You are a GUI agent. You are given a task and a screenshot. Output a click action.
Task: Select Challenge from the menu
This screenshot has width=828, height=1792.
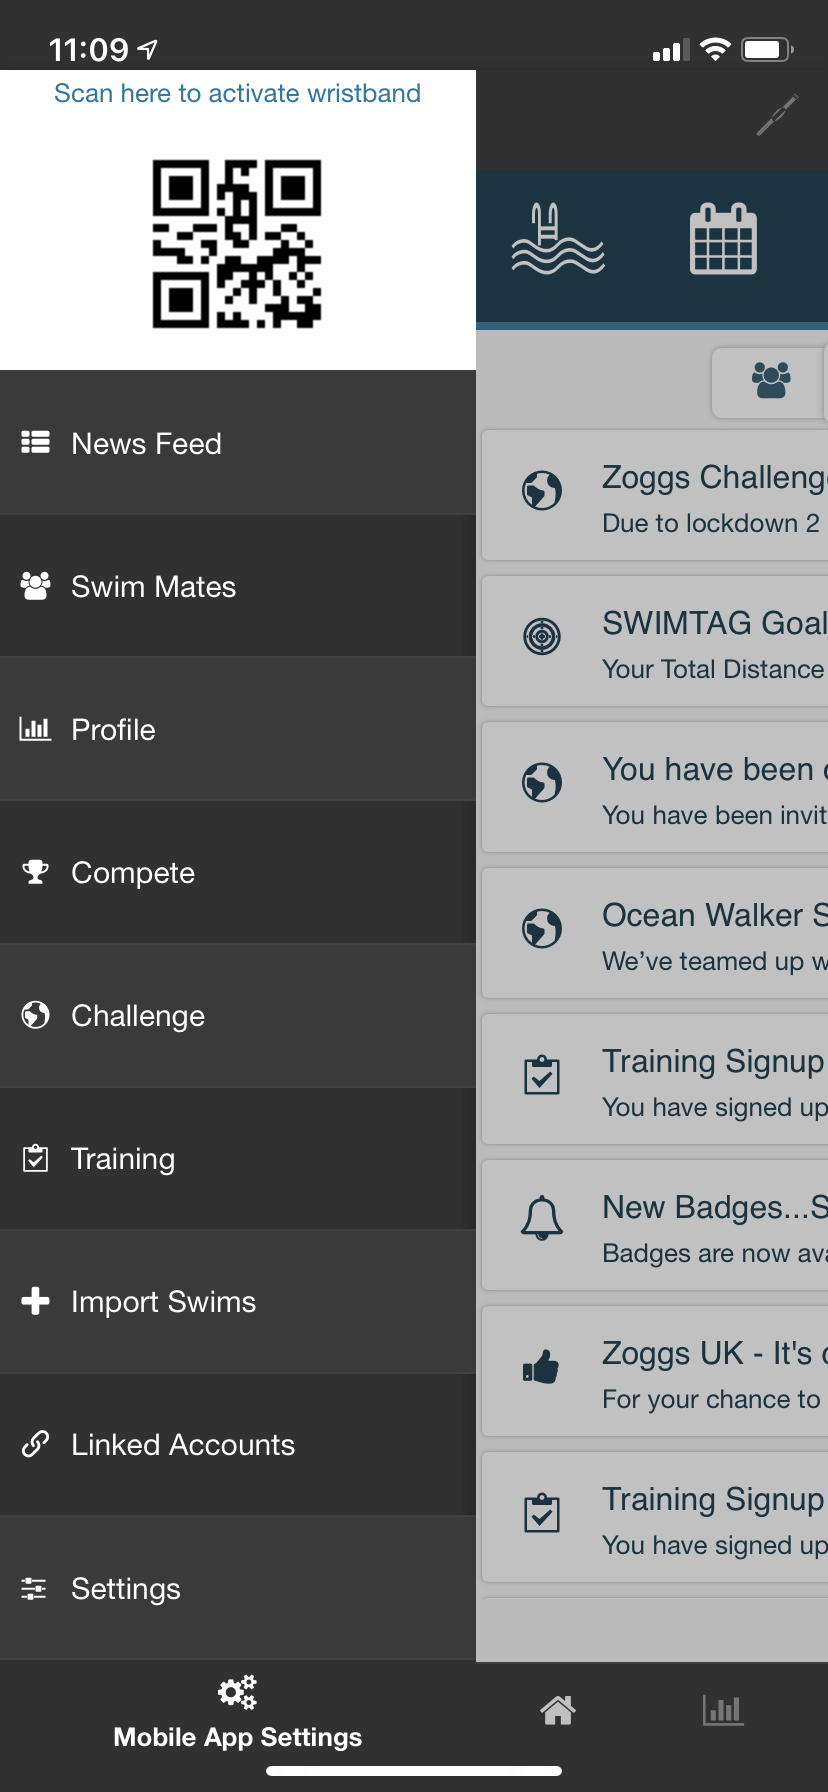tap(138, 1016)
